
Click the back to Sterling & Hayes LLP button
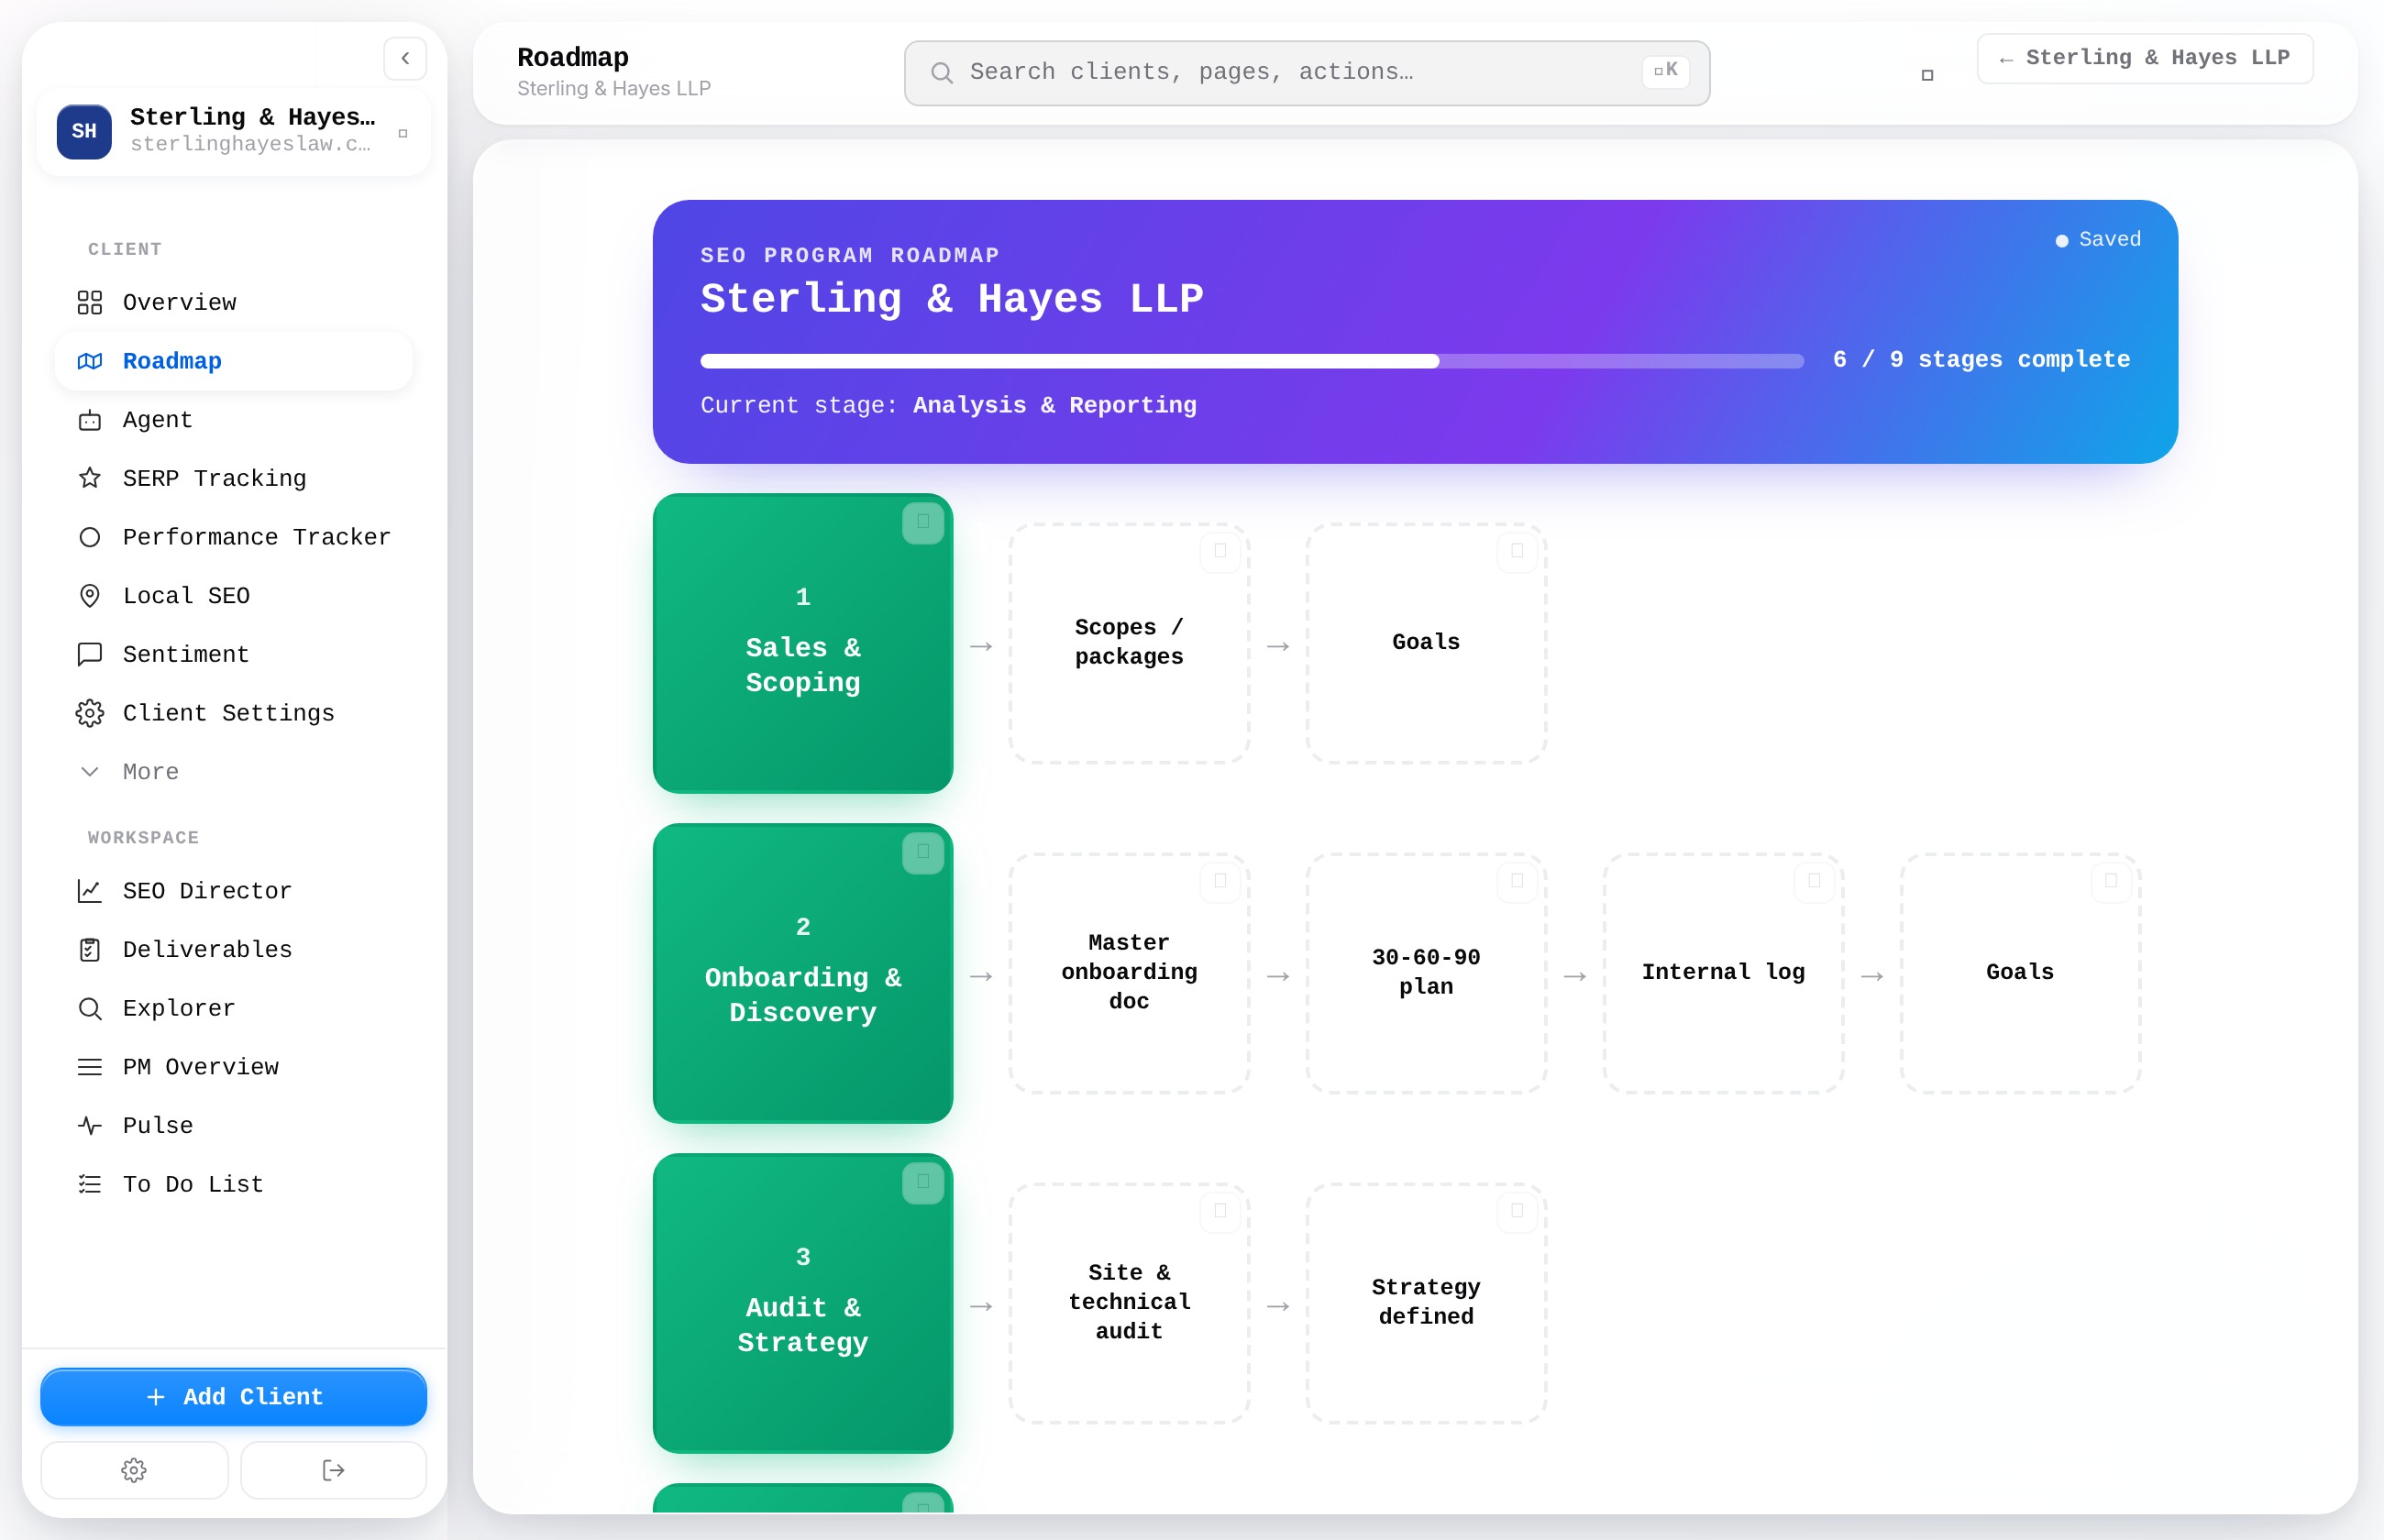pos(2145,58)
